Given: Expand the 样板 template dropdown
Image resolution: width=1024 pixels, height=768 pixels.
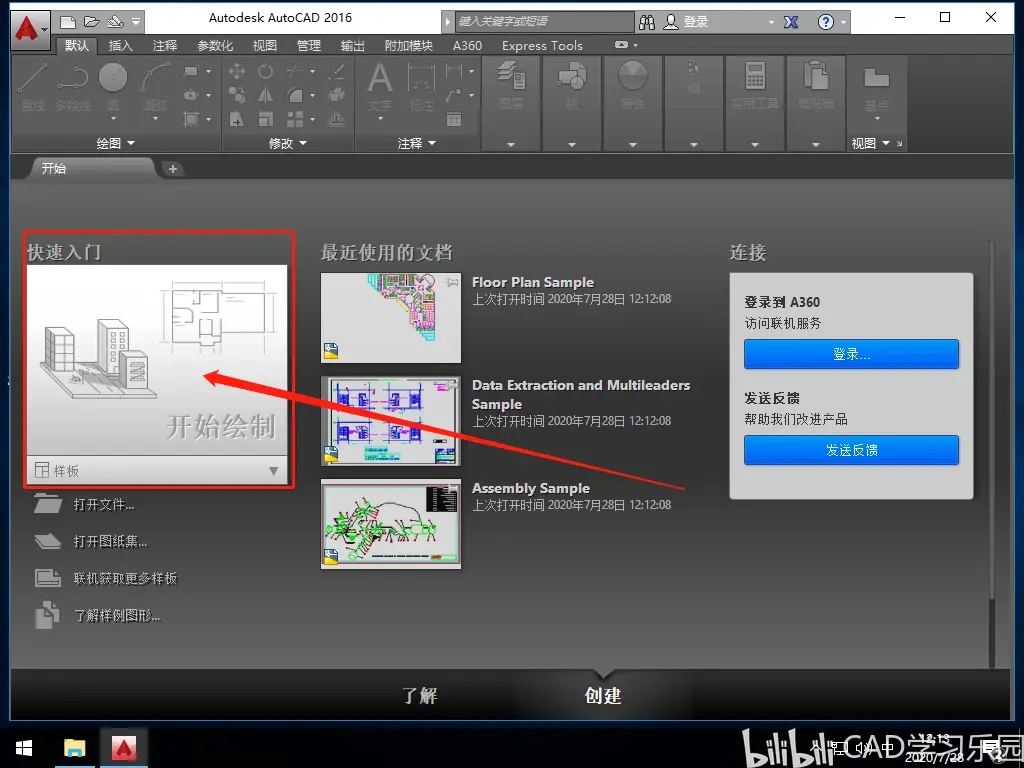Looking at the screenshot, I should (274, 471).
